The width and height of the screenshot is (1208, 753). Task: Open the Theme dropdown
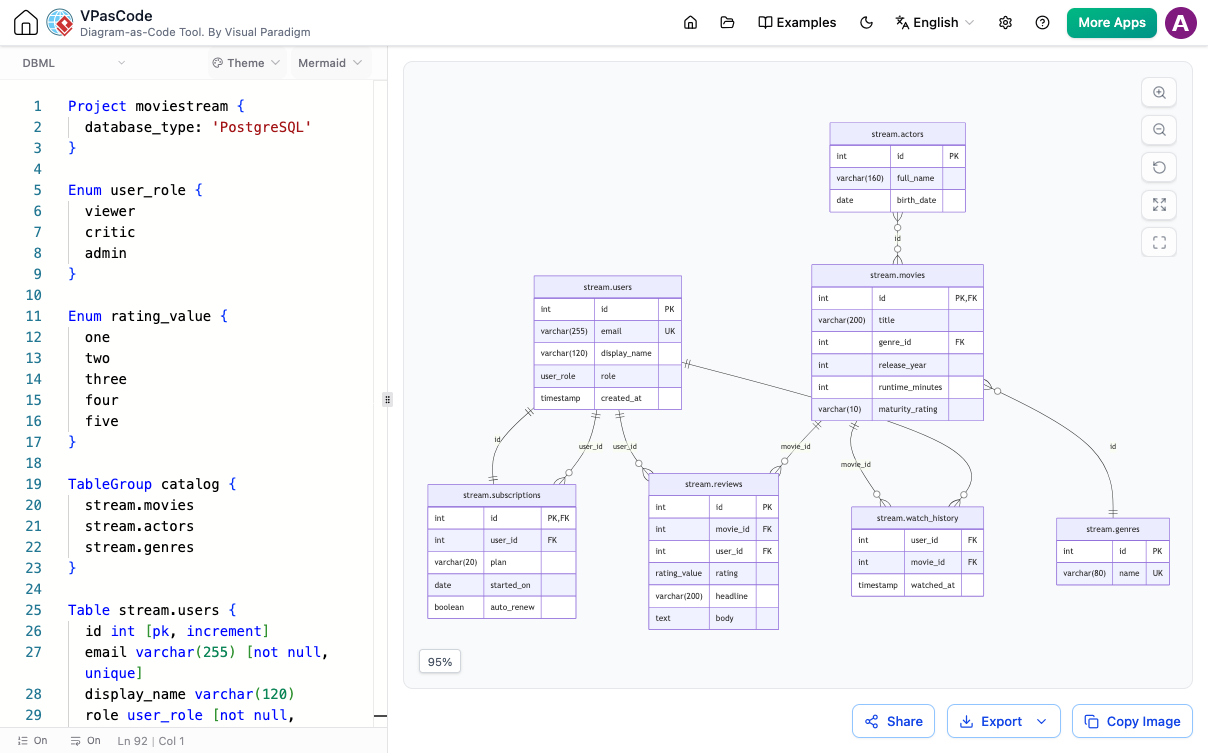[x=245, y=63]
